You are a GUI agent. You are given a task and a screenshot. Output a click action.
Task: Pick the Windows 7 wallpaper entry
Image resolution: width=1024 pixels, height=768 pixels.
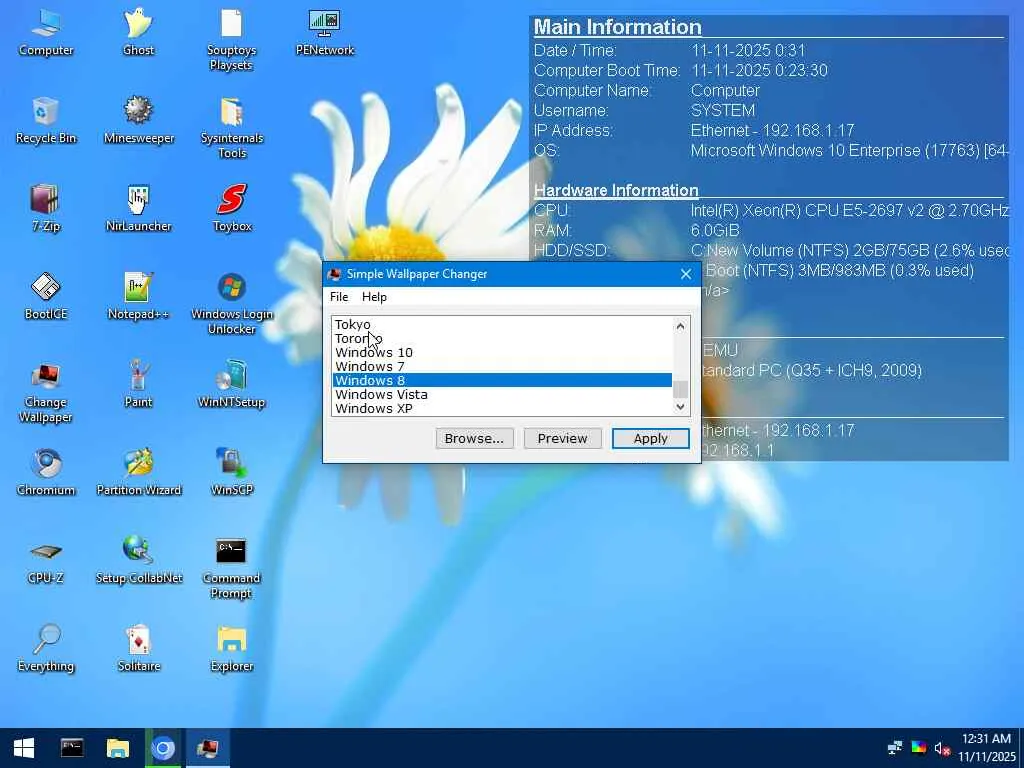pos(502,366)
